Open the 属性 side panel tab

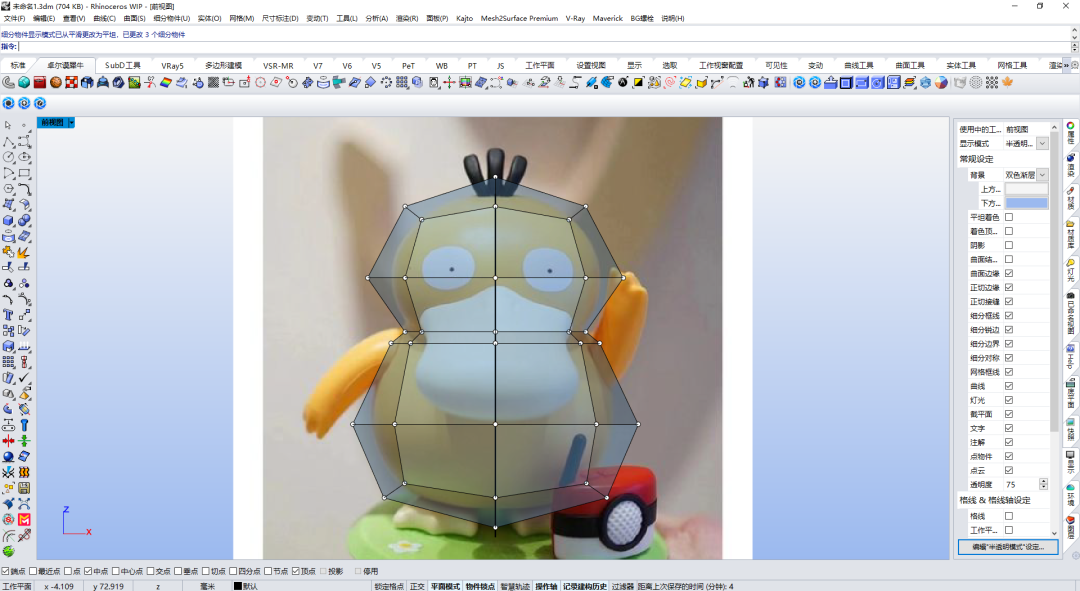click(x=1071, y=133)
